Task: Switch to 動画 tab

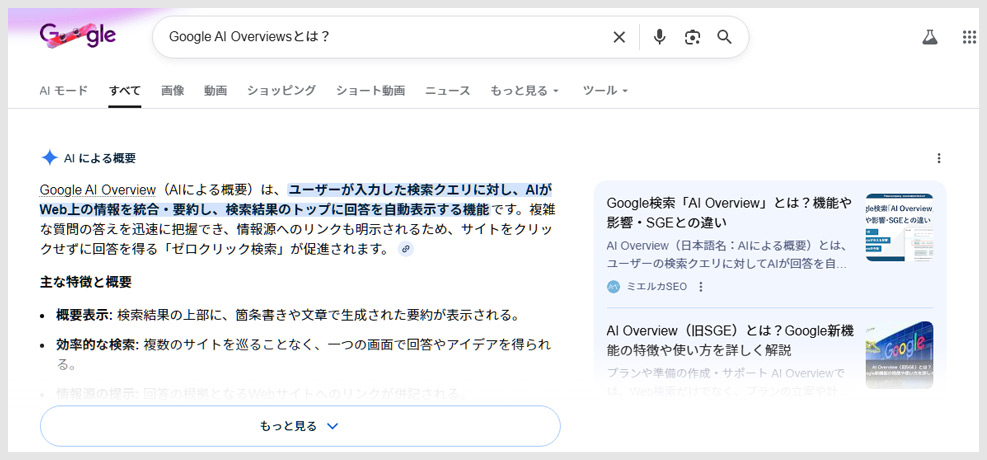Action: (x=215, y=91)
